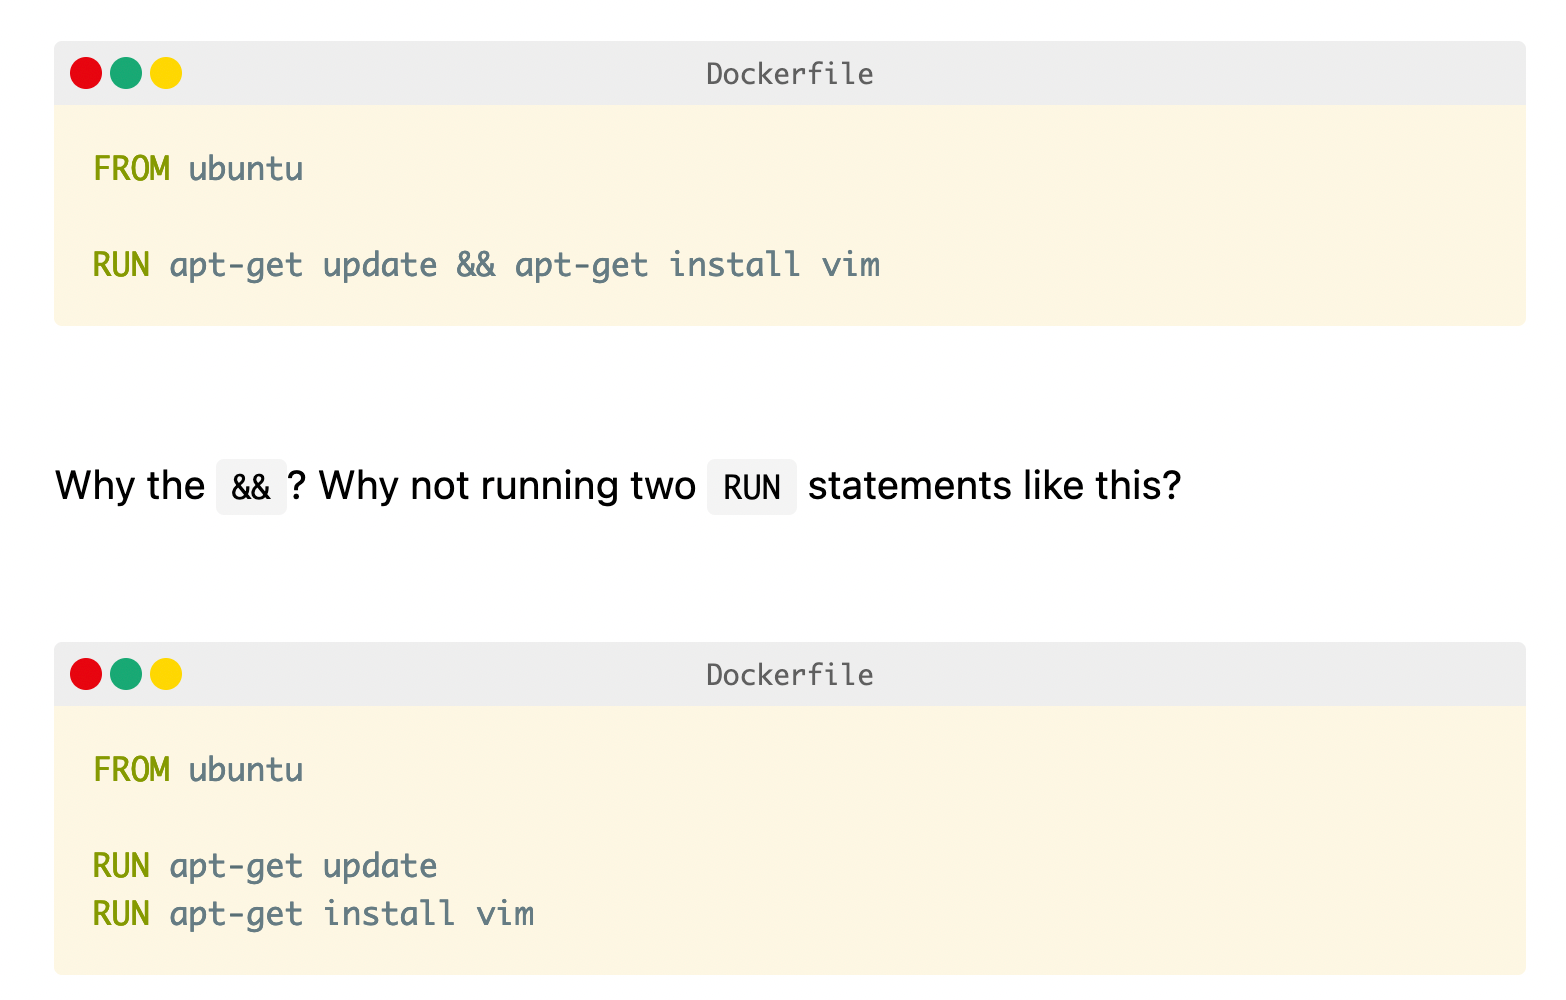Click the inline RUN code snippet in the paragraph

coord(752,487)
